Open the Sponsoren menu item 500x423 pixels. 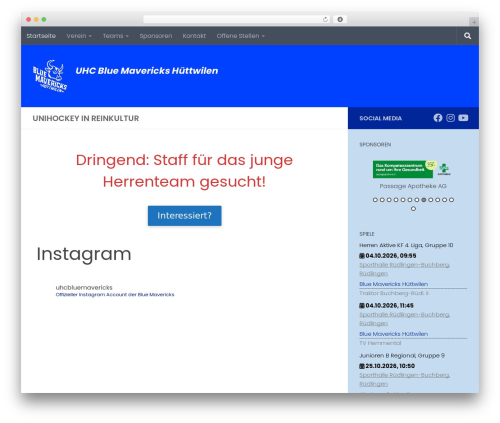coord(156,36)
